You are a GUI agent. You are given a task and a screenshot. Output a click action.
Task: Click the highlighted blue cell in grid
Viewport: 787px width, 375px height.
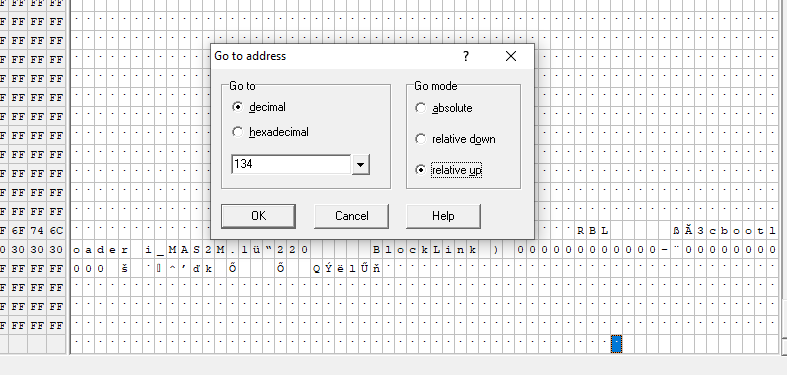pyautogui.click(x=616, y=344)
